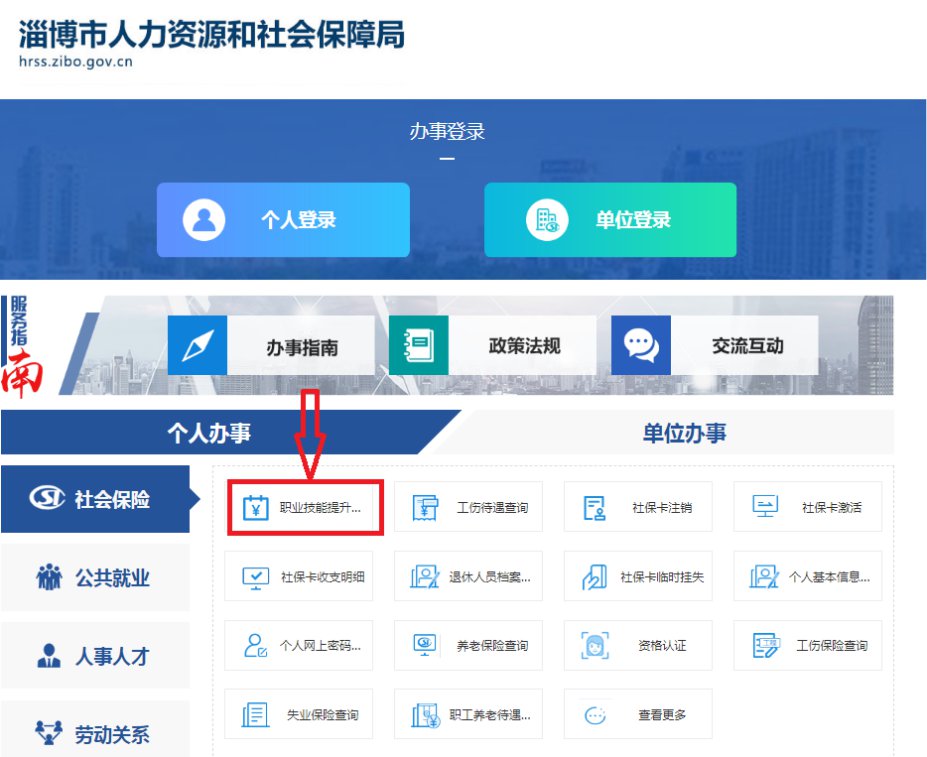927x757 pixels.
Task: Open 资格认证 face scan icon
Action: click(x=595, y=646)
